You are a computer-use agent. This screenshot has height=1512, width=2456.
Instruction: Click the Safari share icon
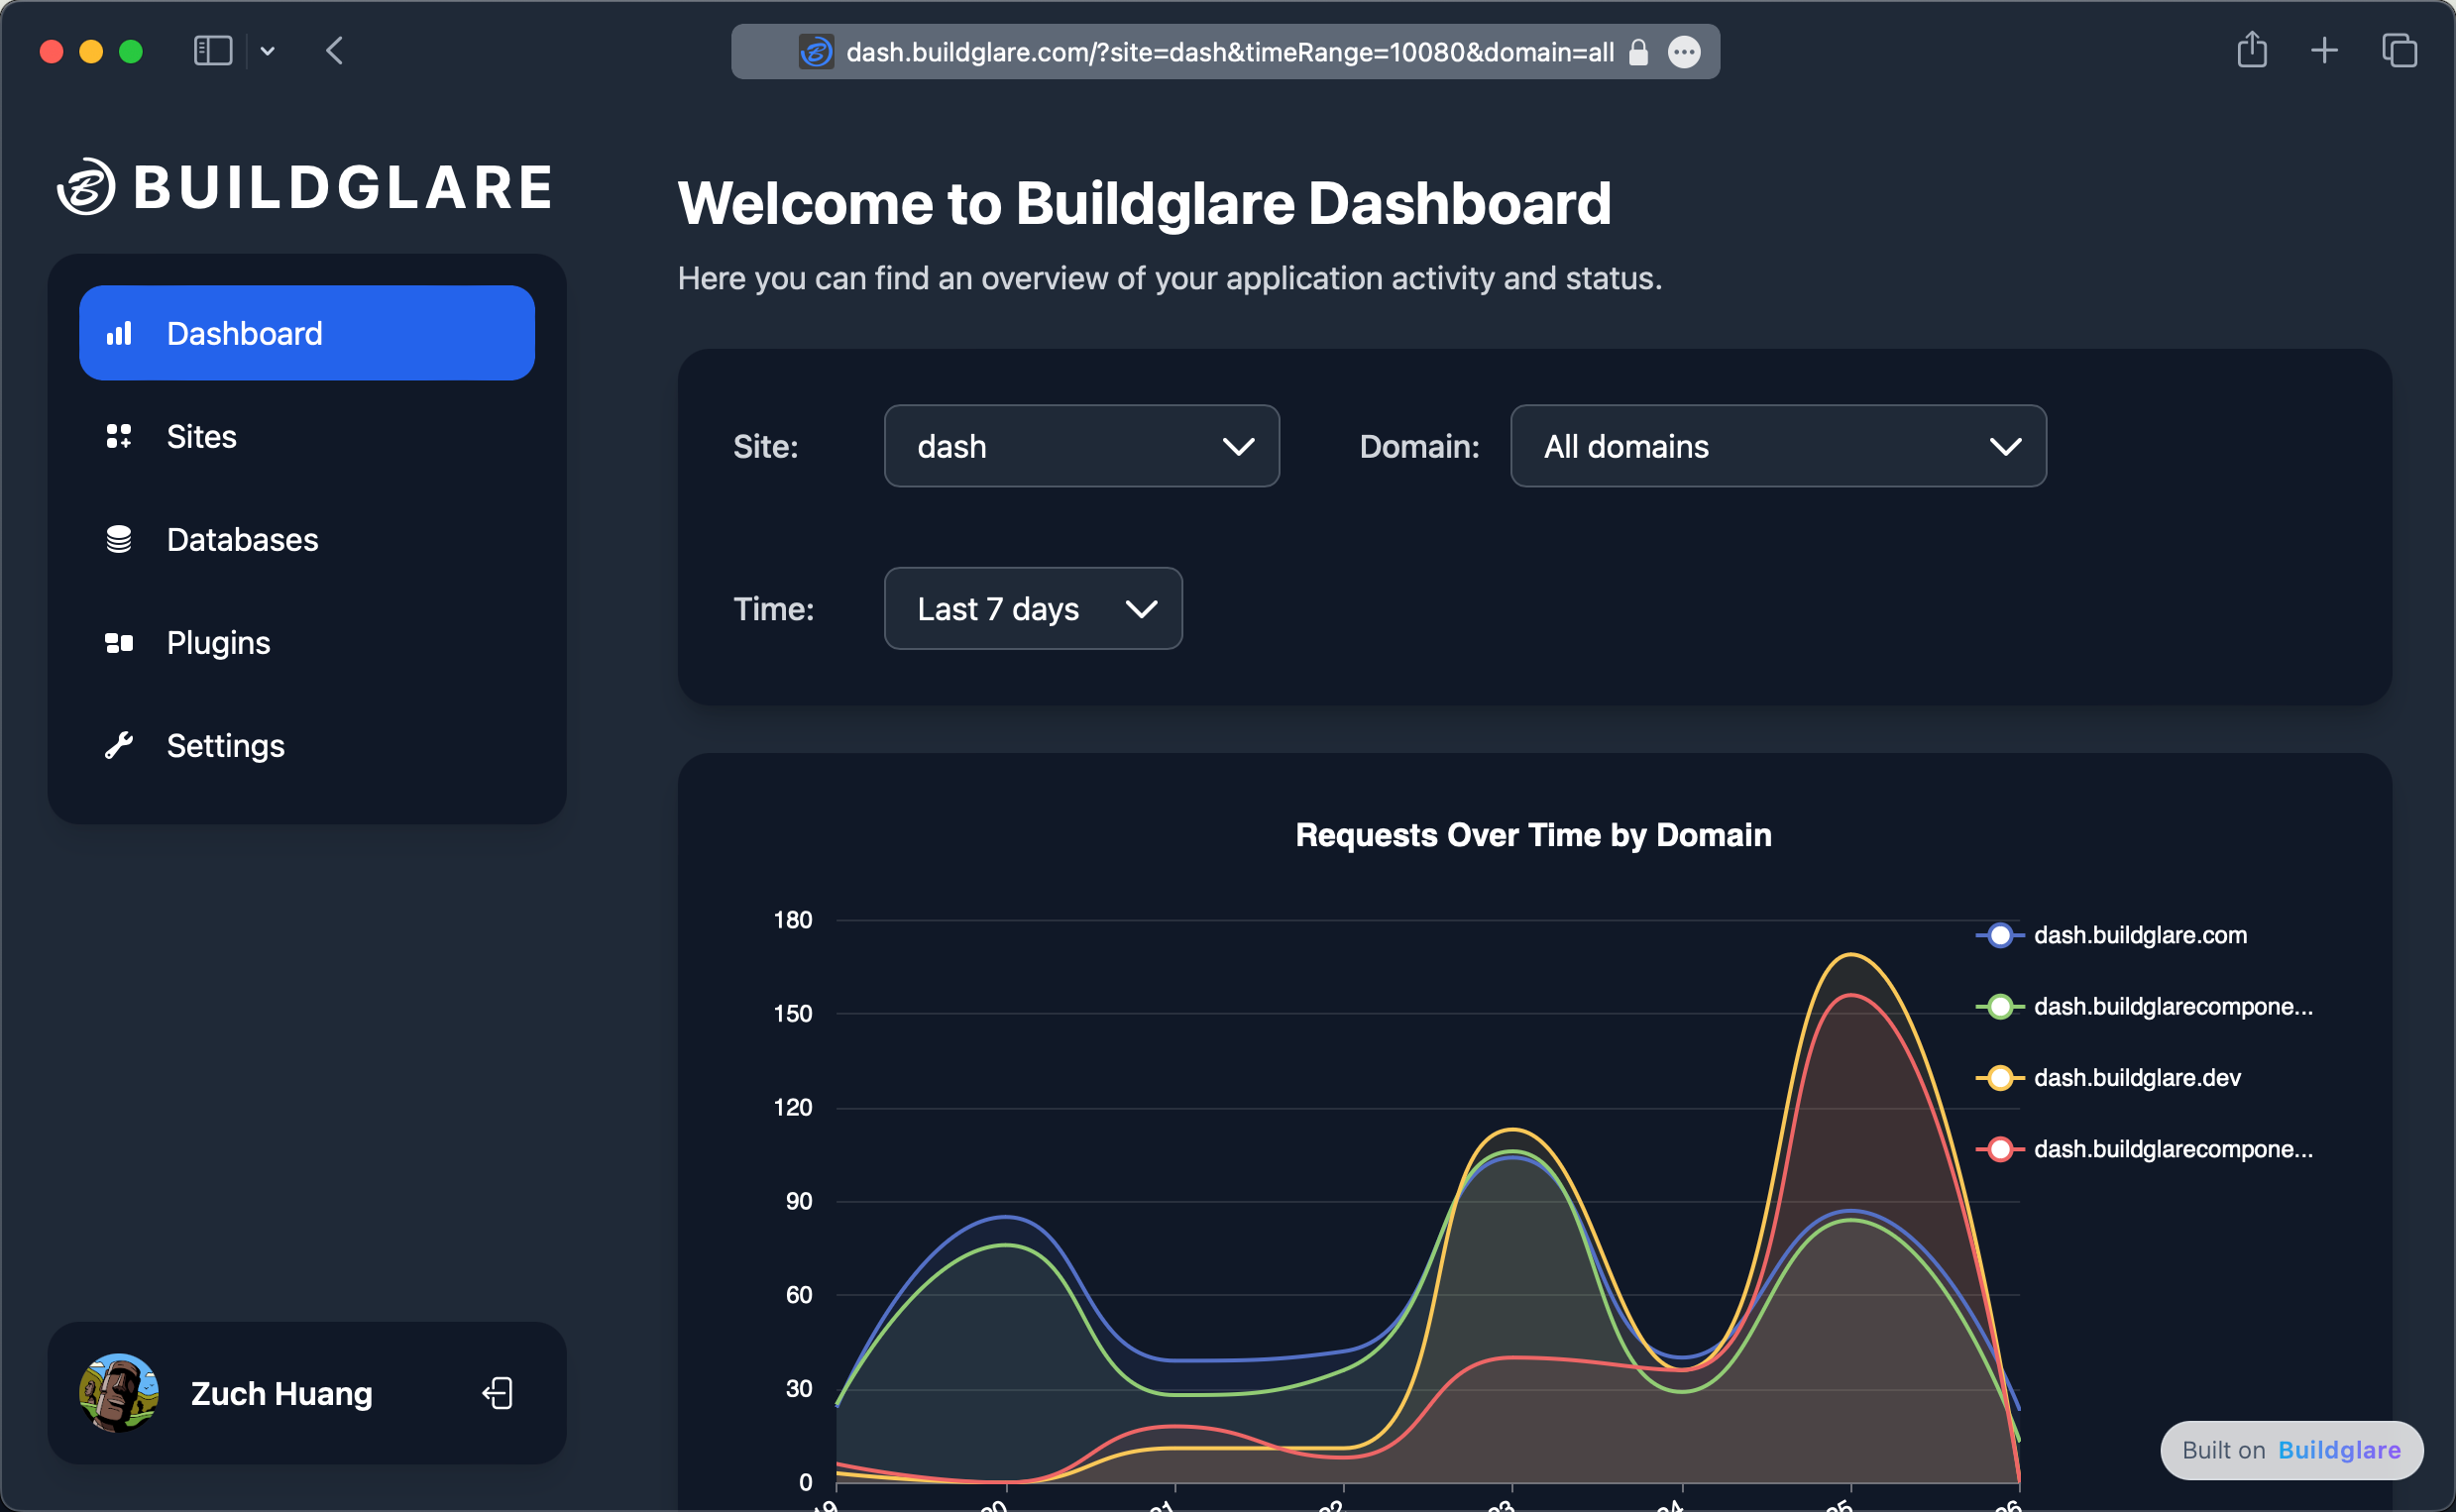point(2252,50)
